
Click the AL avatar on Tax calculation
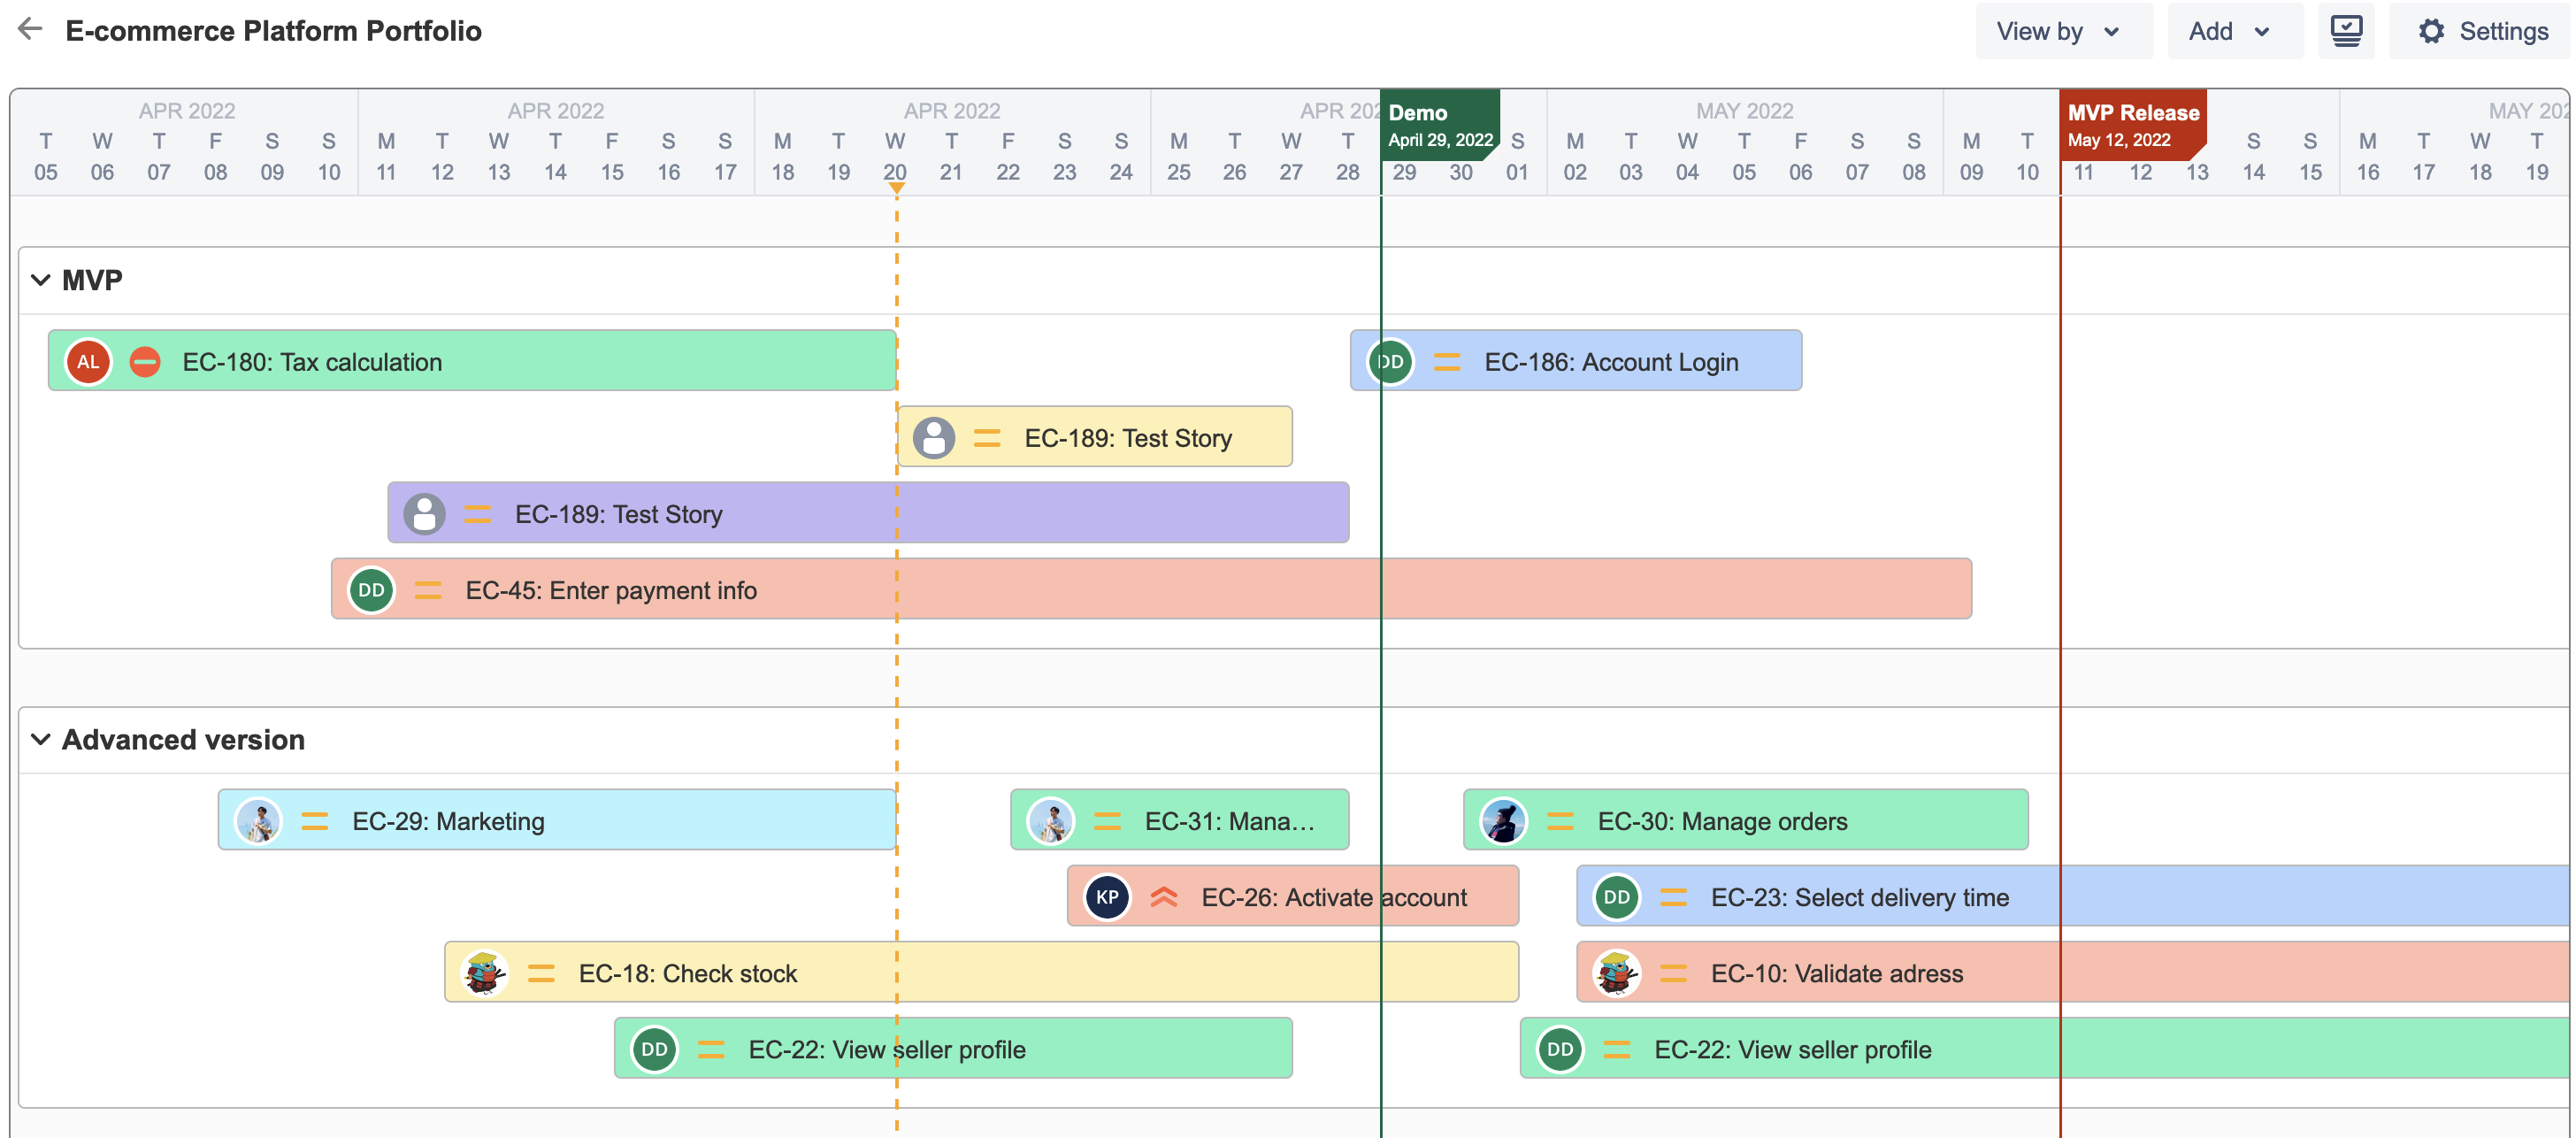coord(88,362)
